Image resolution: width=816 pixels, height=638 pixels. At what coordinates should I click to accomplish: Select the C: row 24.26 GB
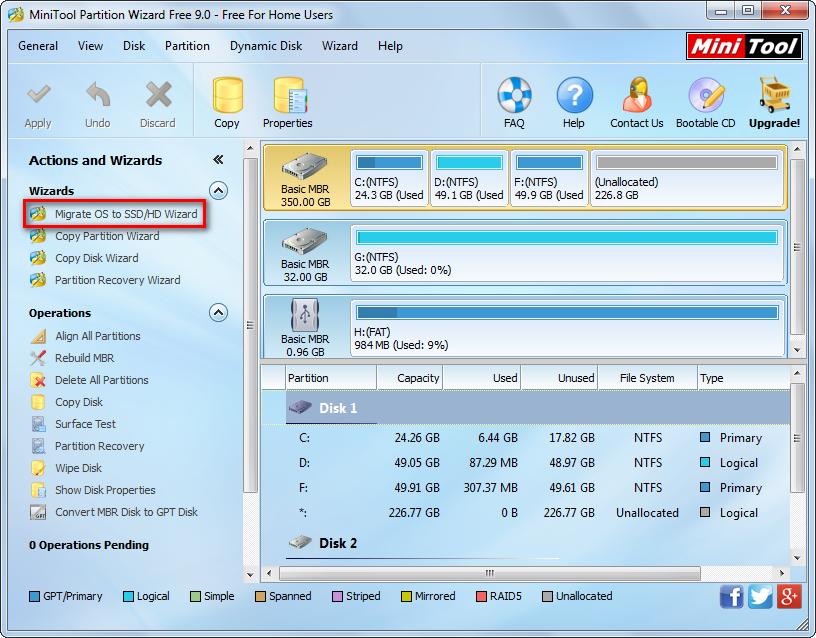(526, 438)
